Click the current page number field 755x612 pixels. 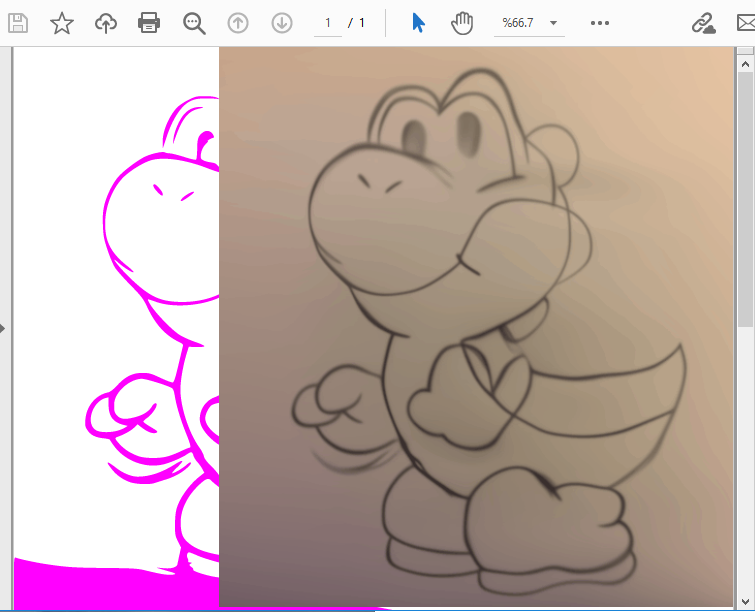(x=328, y=23)
